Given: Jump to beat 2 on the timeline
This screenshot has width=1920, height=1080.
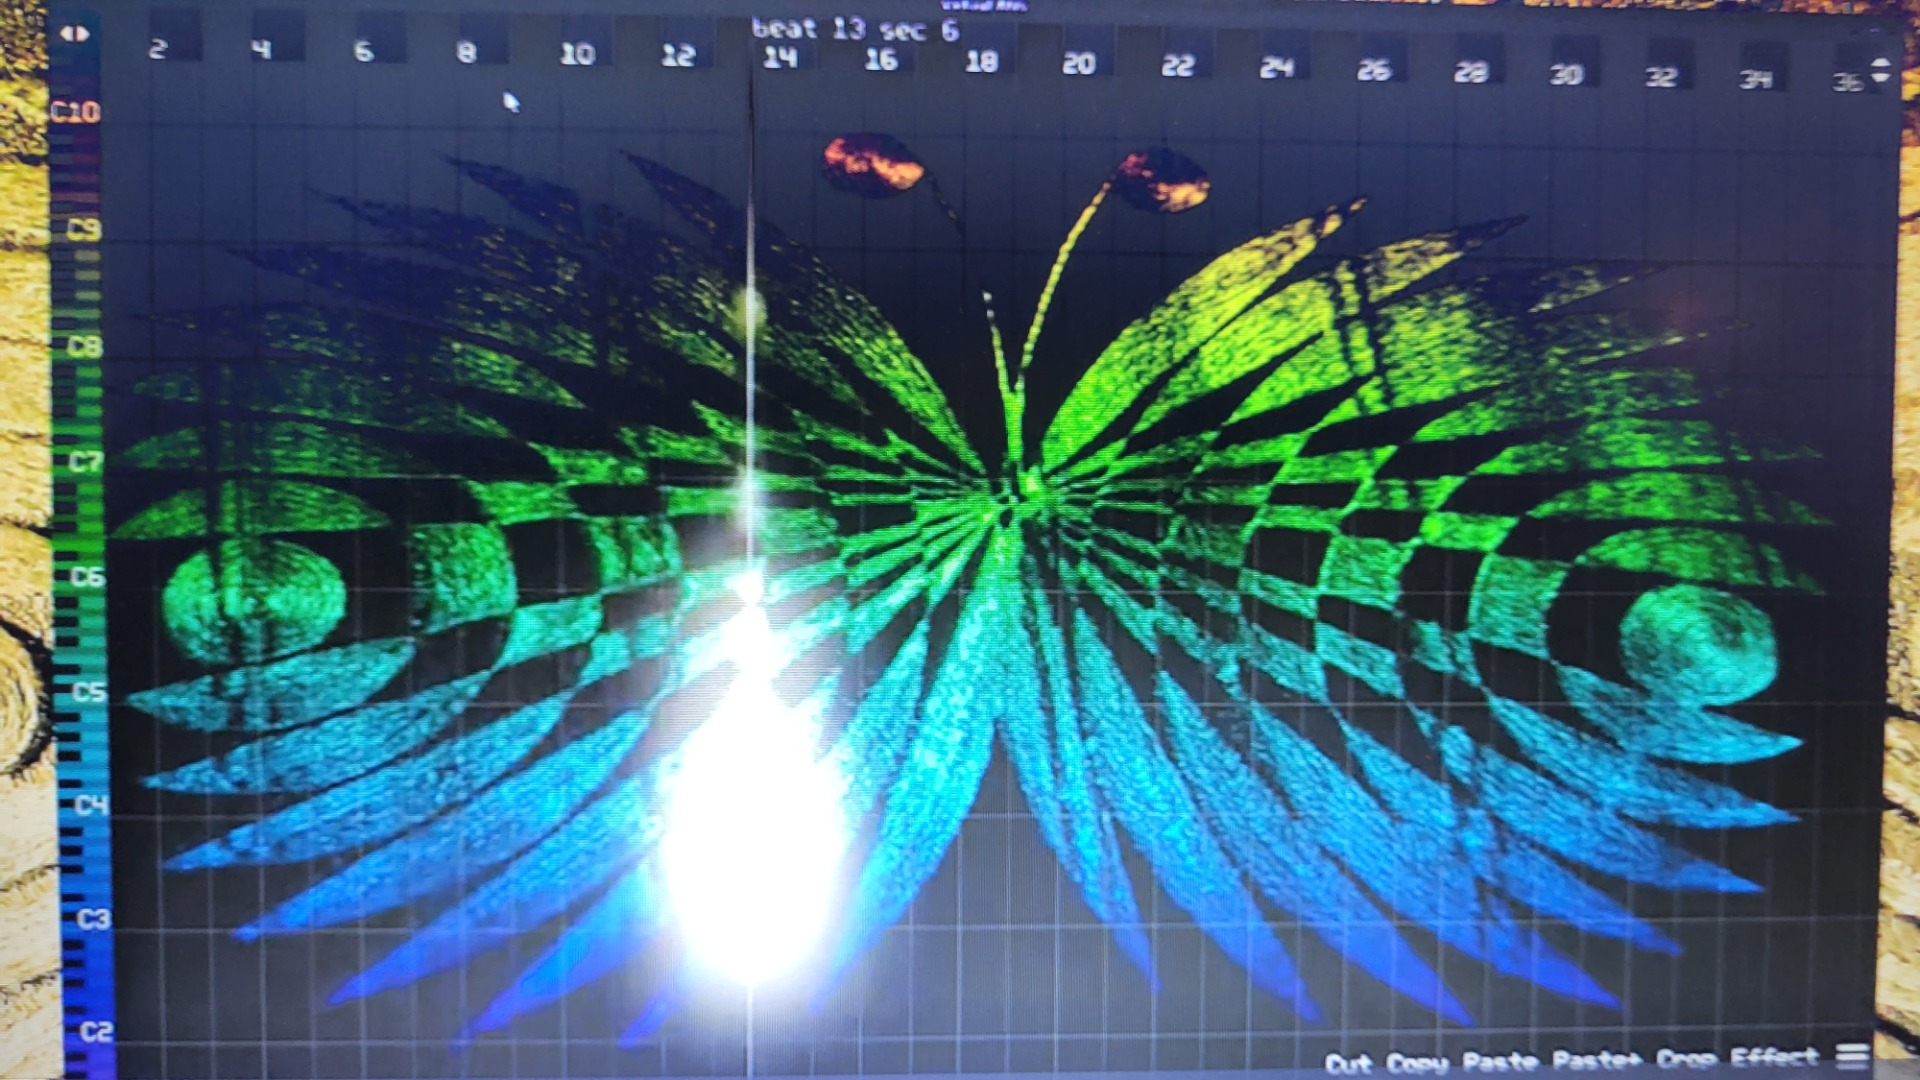Looking at the screenshot, I should pos(158,48).
